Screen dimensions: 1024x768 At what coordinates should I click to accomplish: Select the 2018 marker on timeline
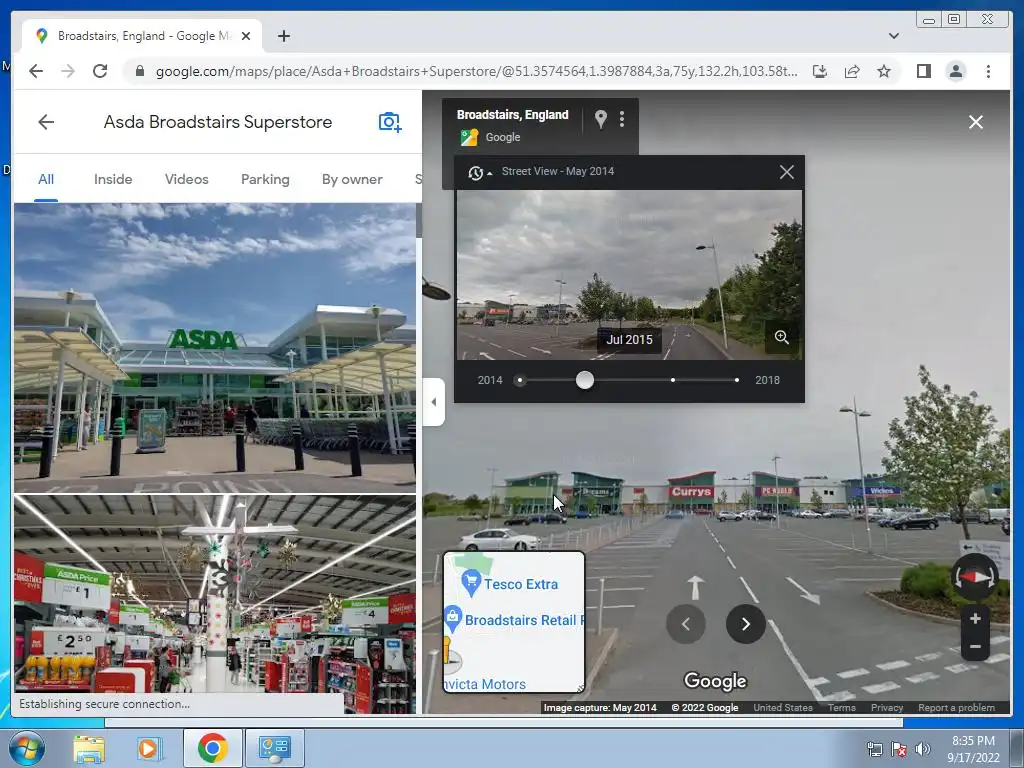pos(737,380)
